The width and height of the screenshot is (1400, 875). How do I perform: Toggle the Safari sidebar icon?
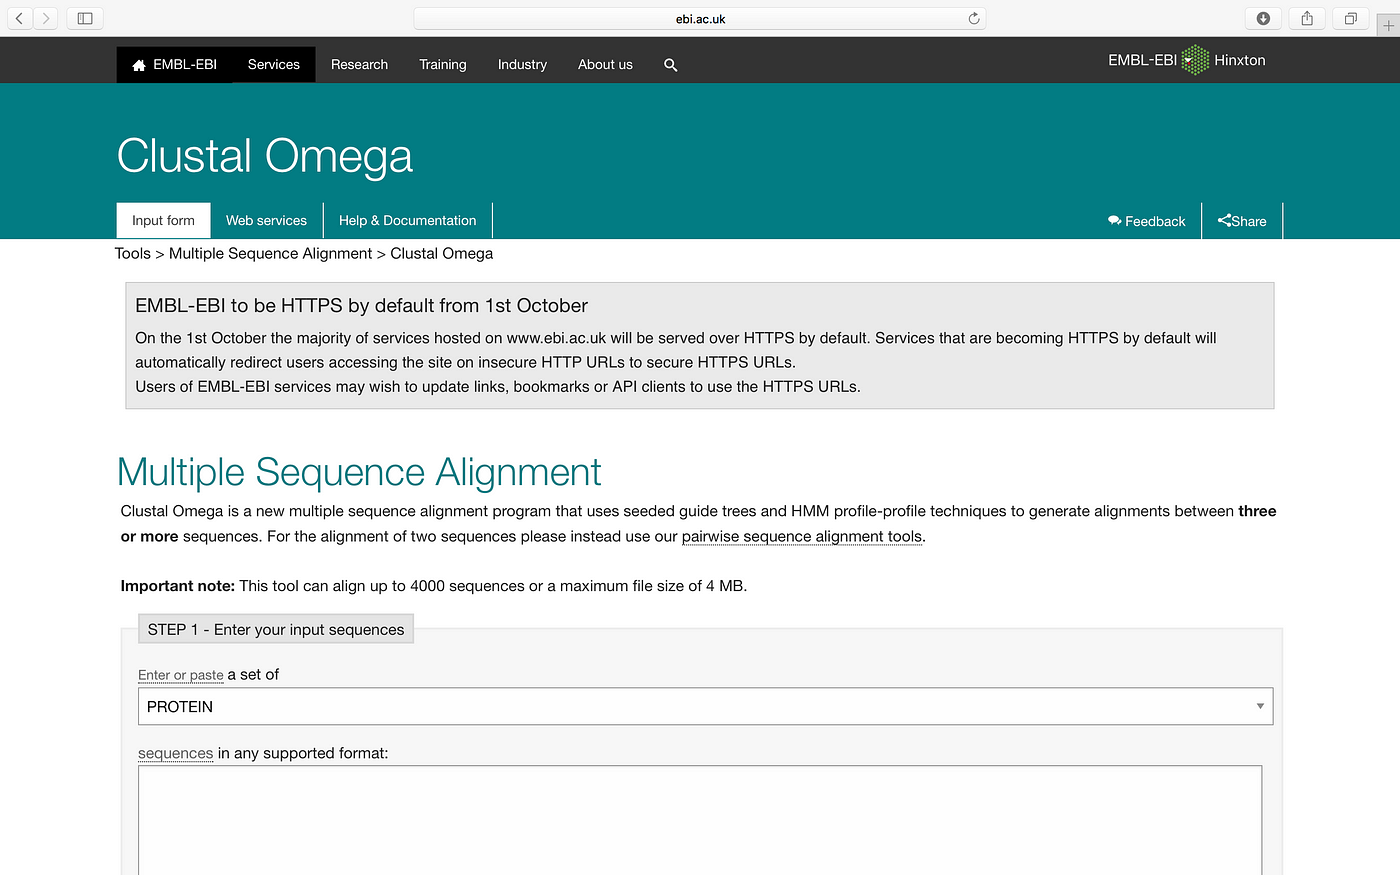[85, 18]
